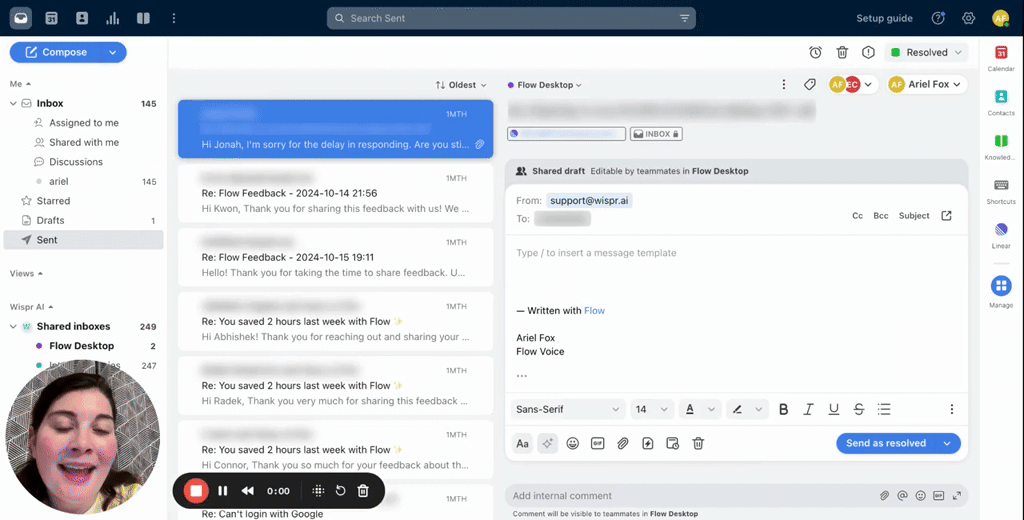Screen dimensions: 1024x520
Task: Open the Flow Desktop shared inbox
Action: pos(84,346)
